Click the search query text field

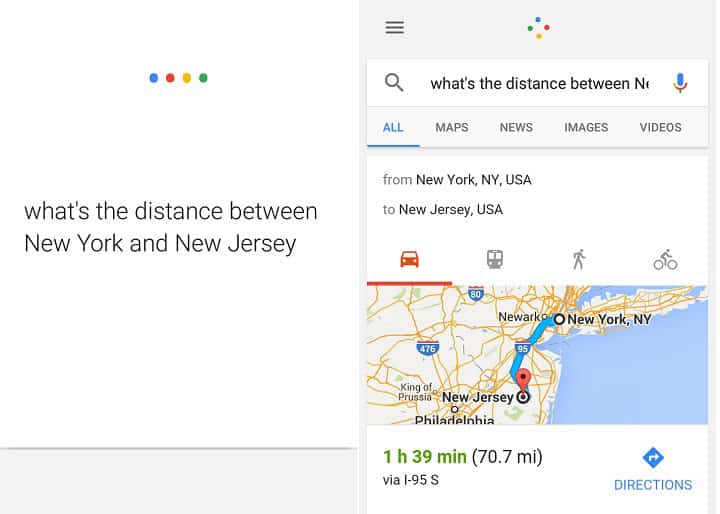click(540, 84)
